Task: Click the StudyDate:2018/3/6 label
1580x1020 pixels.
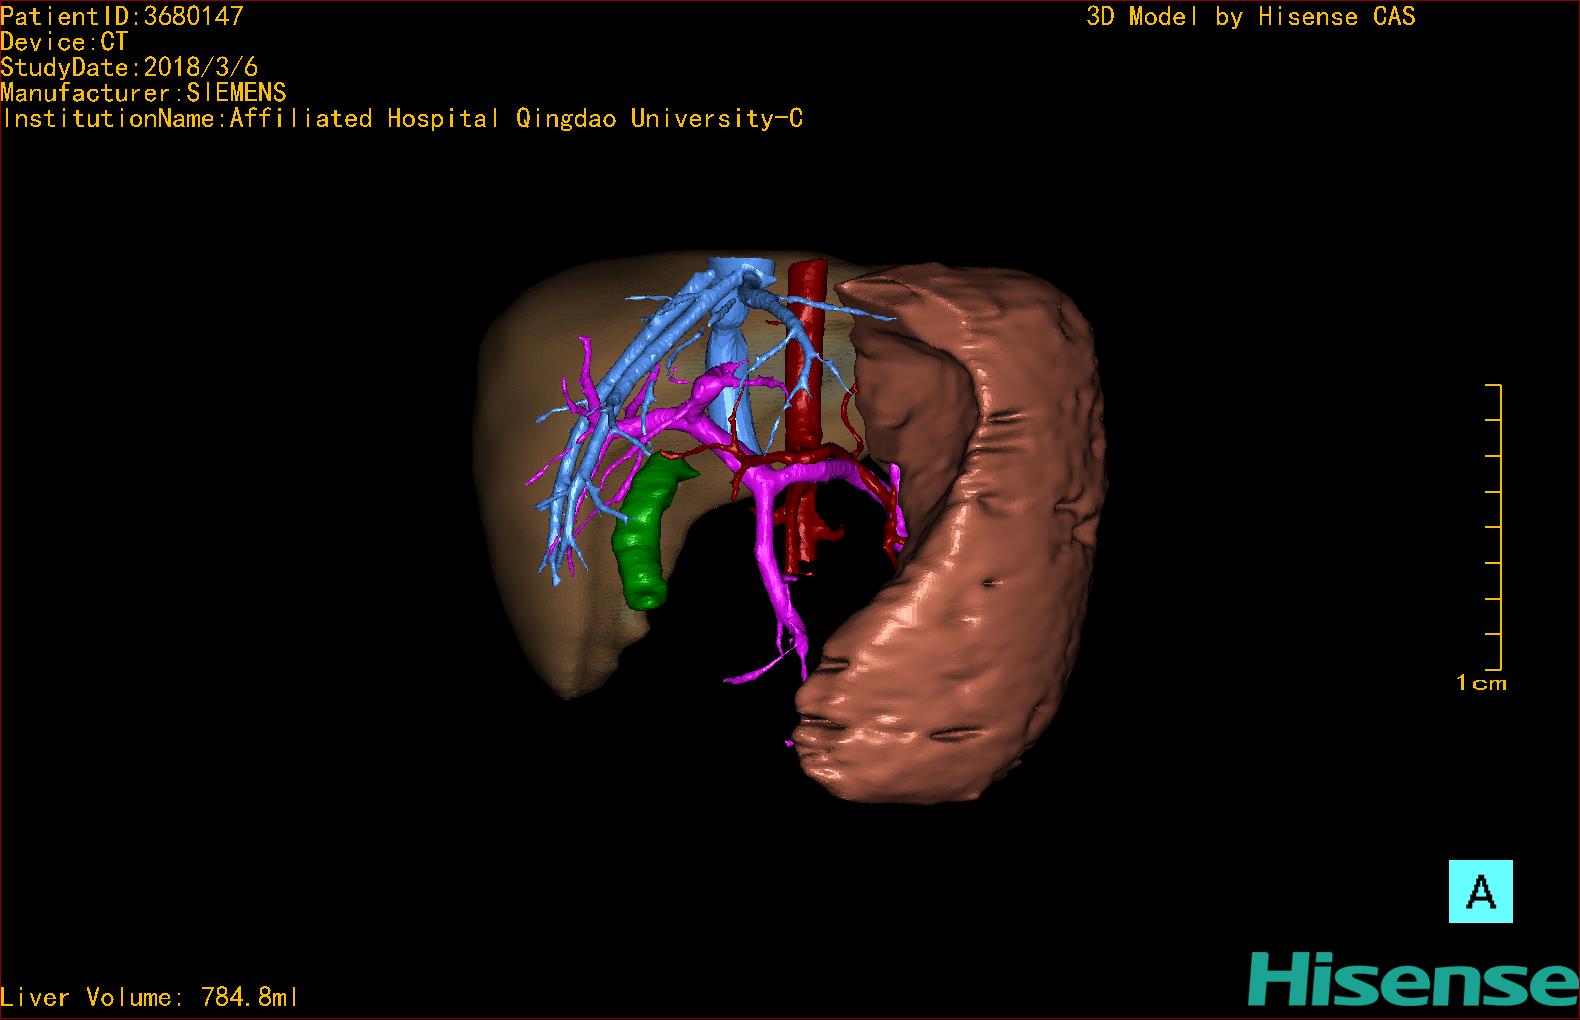Action: point(129,67)
